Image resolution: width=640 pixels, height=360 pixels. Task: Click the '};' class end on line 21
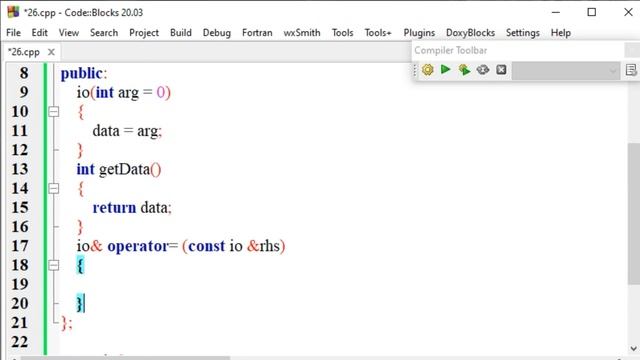[67, 323]
